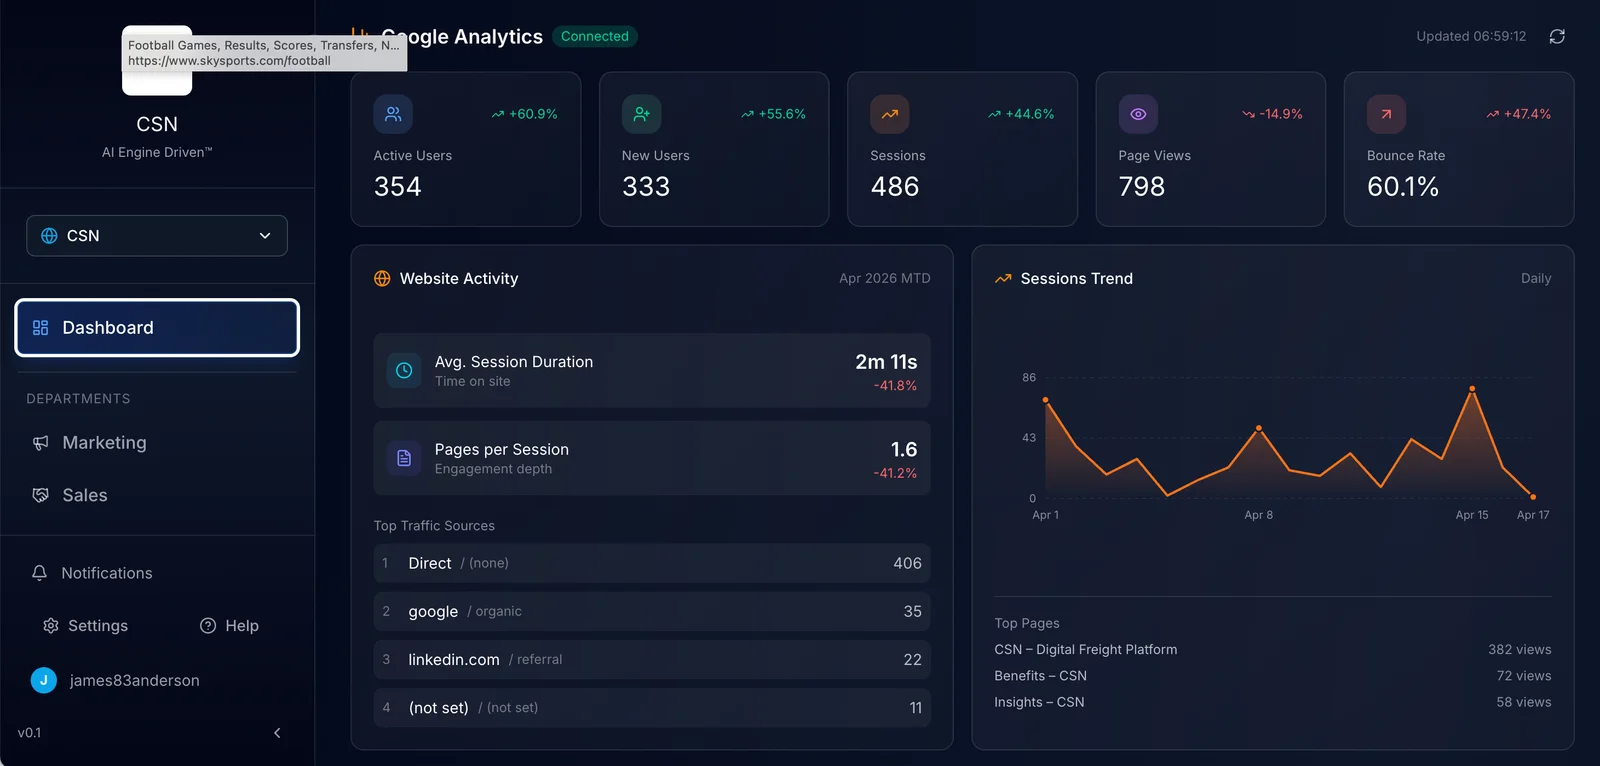The height and width of the screenshot is (766, 1600).
Task: Click the refresh icon beside the updated time
Action: tap(1557, 37)
